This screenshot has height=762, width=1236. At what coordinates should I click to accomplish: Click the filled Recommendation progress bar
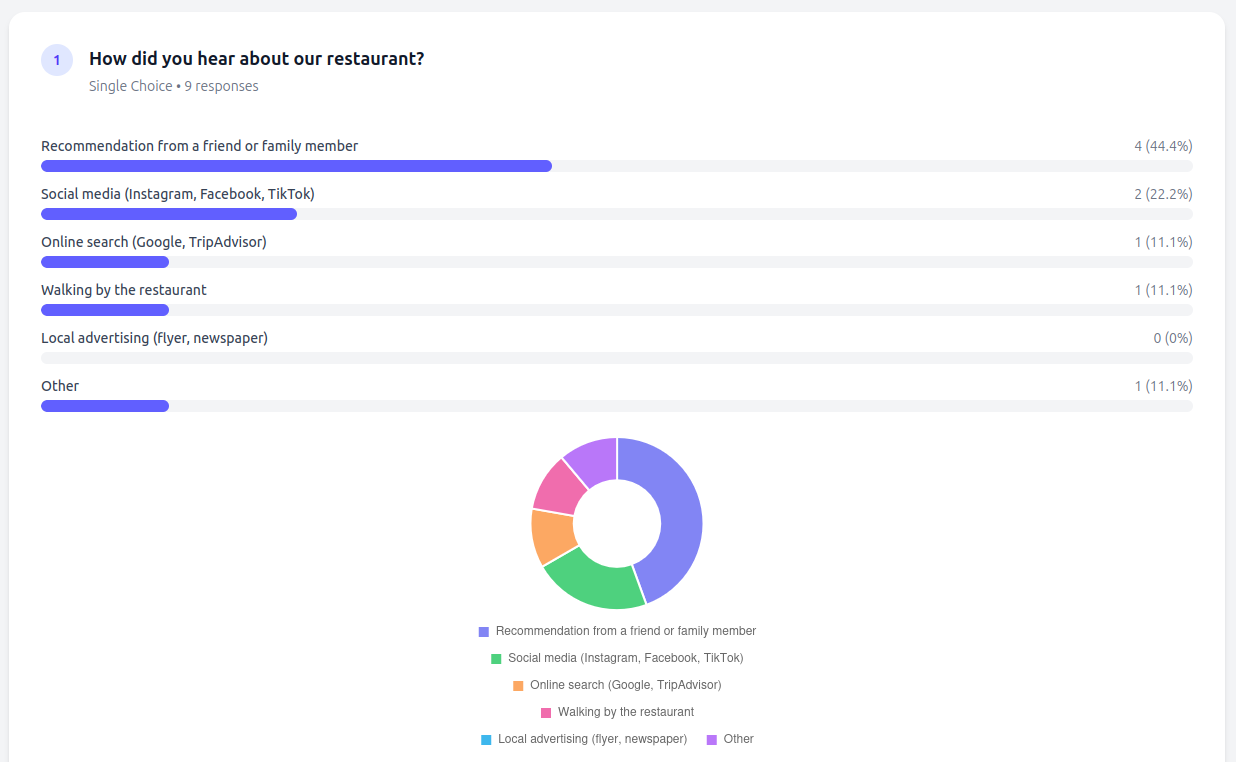click(x=296, y=166)
